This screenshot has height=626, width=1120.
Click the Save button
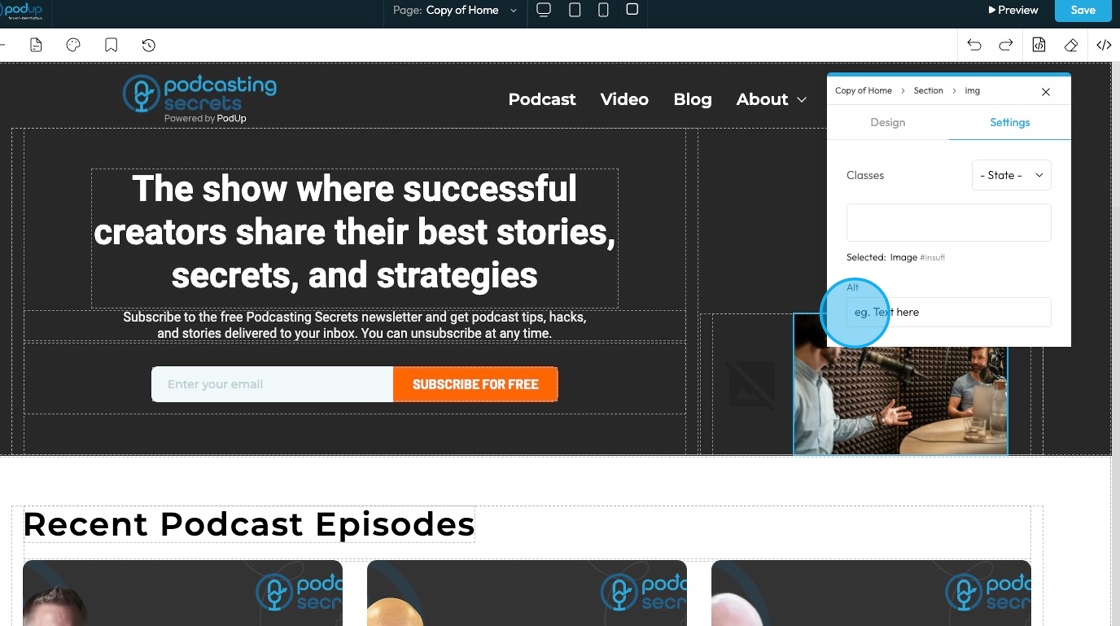point(1083,10)
